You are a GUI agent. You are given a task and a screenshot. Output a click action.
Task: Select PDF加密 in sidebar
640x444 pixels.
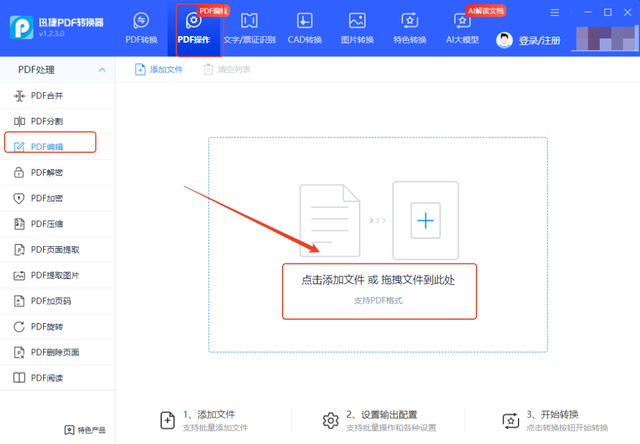pos(58,198)
